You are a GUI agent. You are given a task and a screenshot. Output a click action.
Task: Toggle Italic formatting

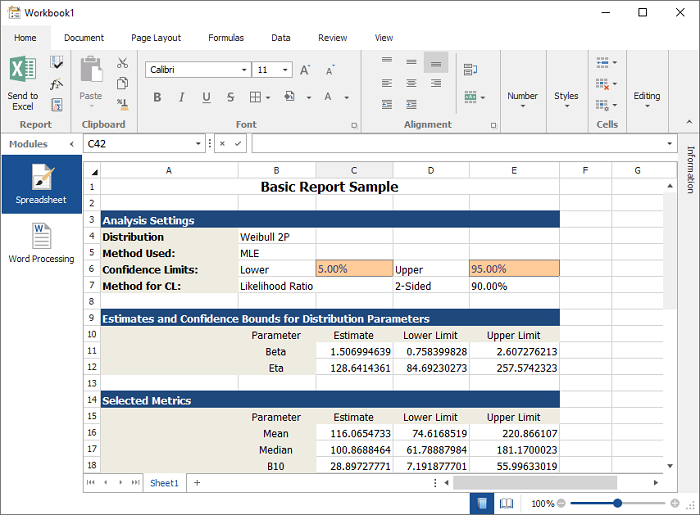(182, 97)
